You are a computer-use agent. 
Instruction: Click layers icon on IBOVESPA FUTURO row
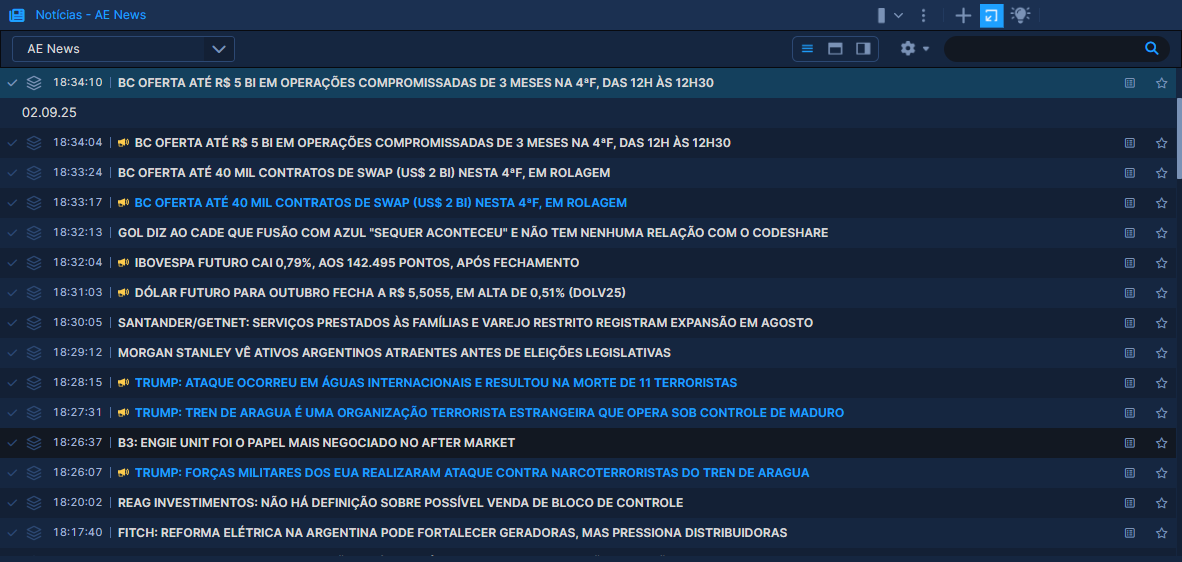click(x=34, y=263)
